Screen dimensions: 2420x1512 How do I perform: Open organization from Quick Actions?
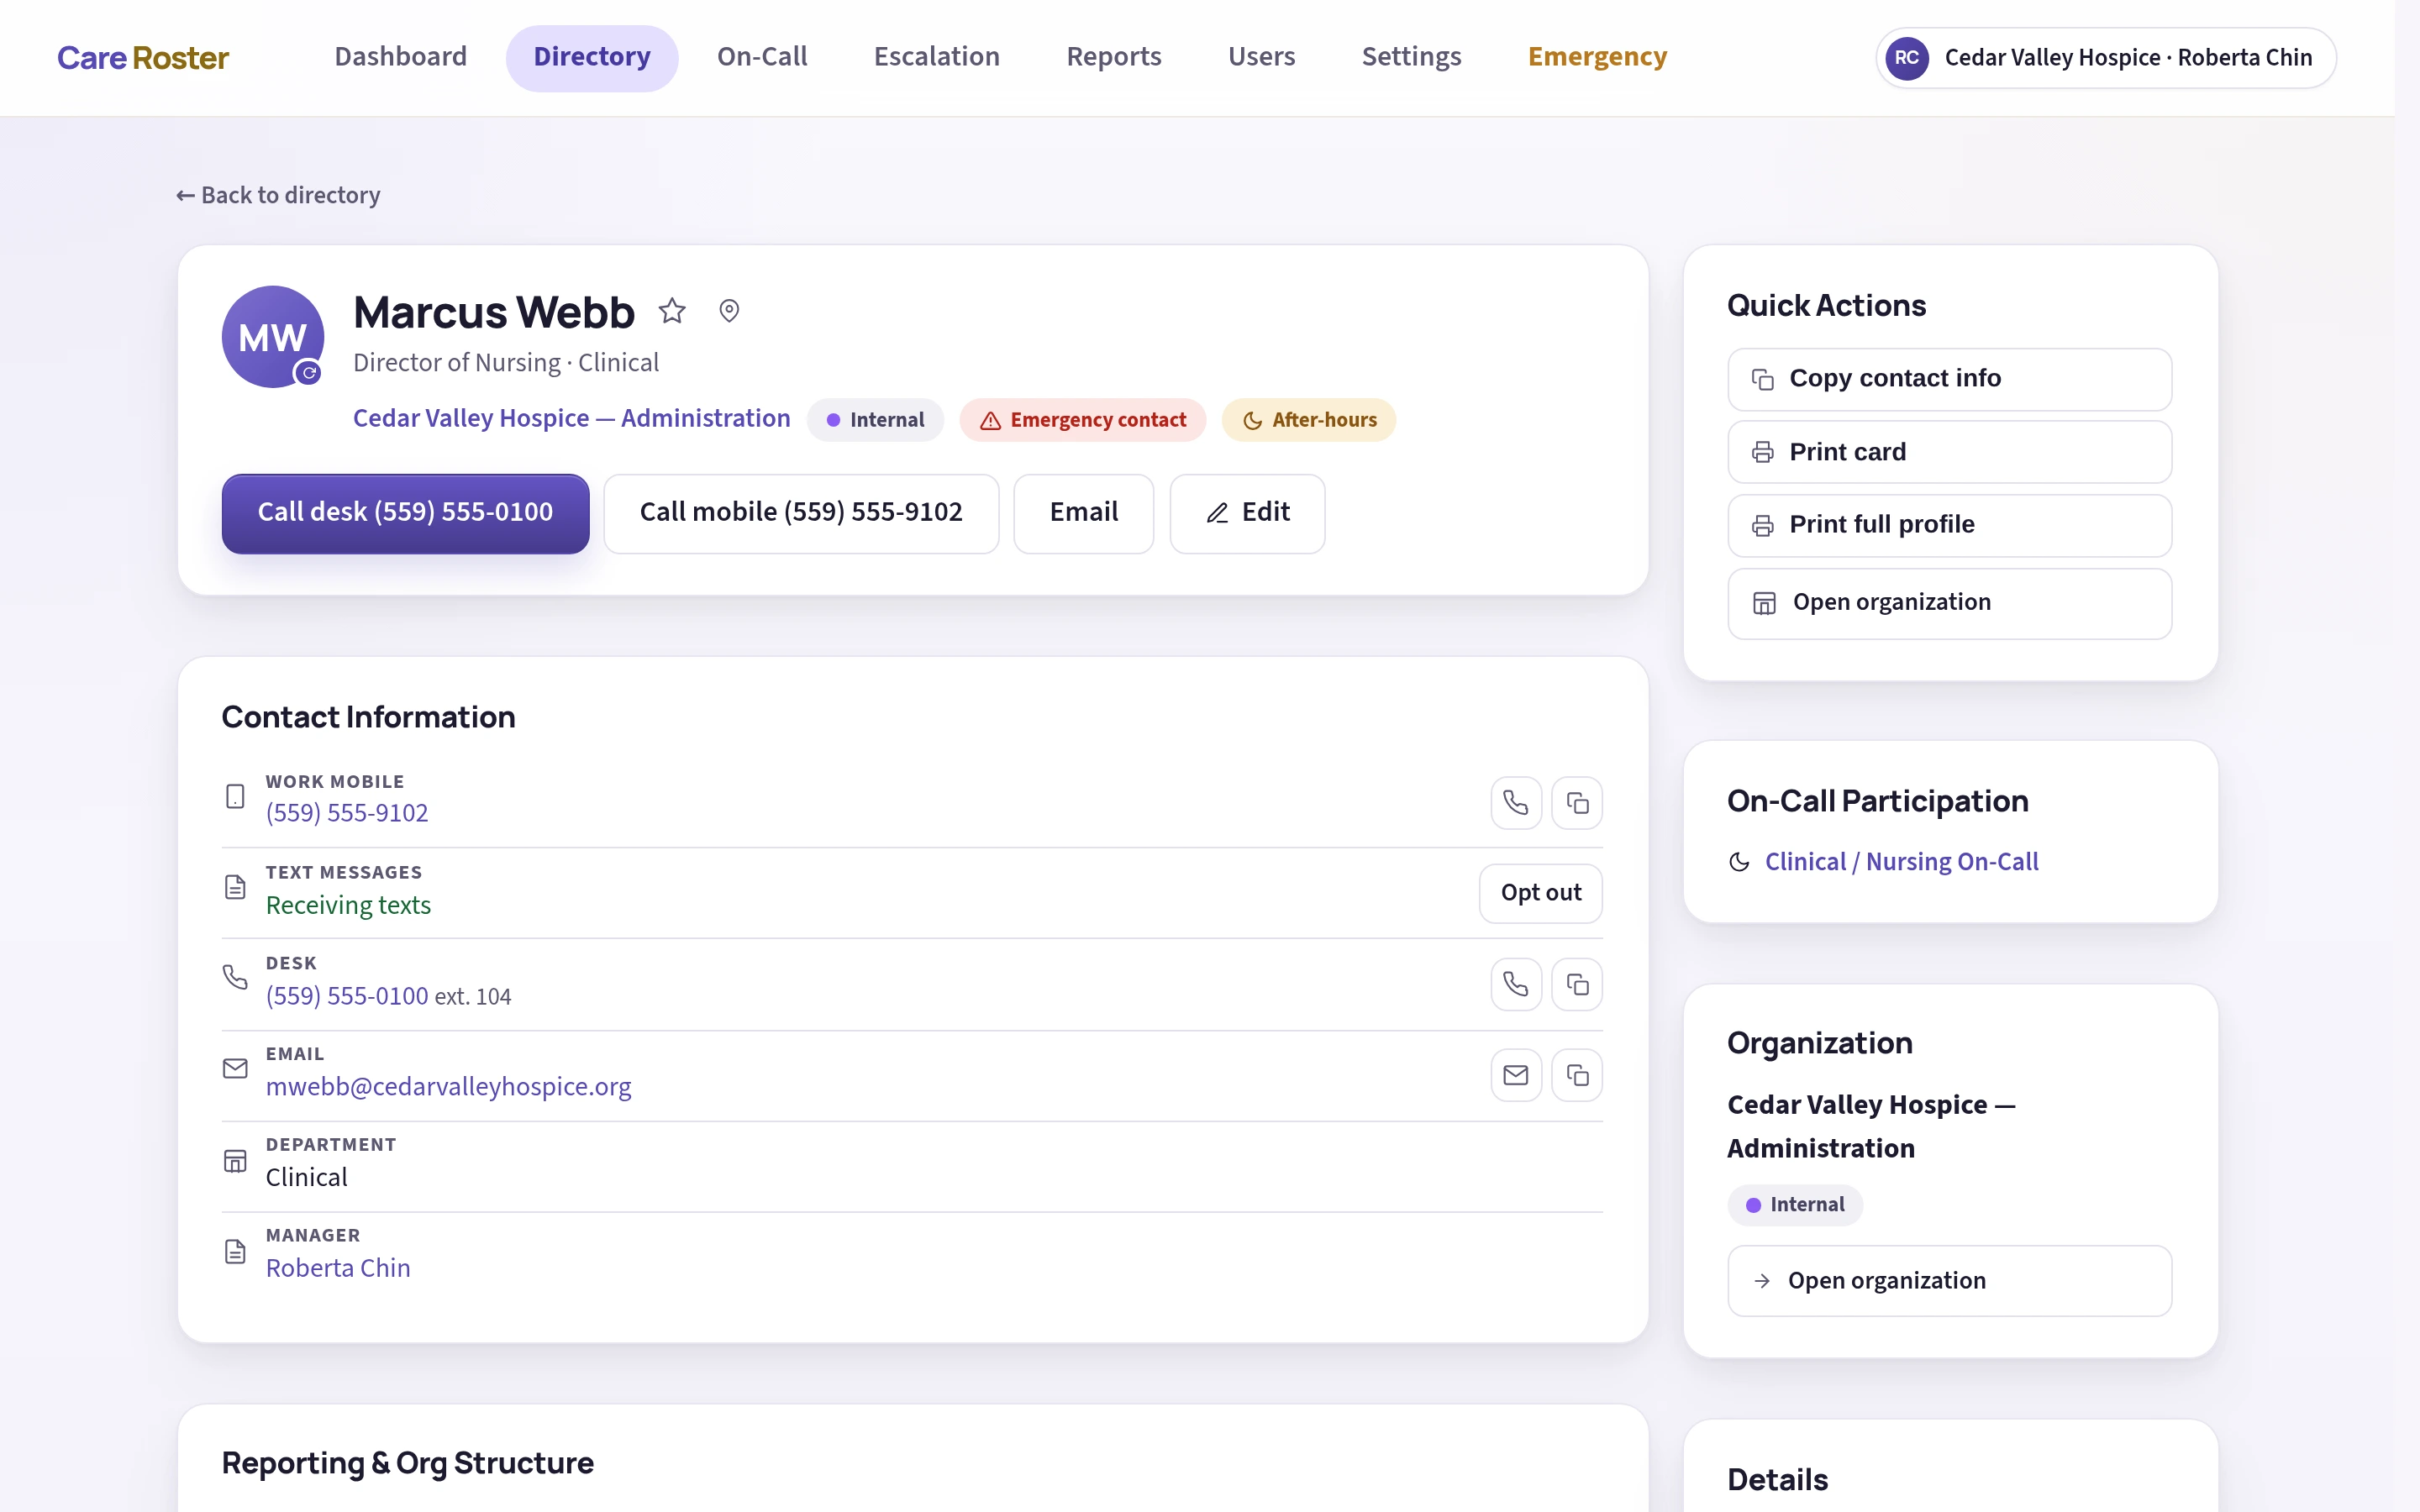point(1949,603)
